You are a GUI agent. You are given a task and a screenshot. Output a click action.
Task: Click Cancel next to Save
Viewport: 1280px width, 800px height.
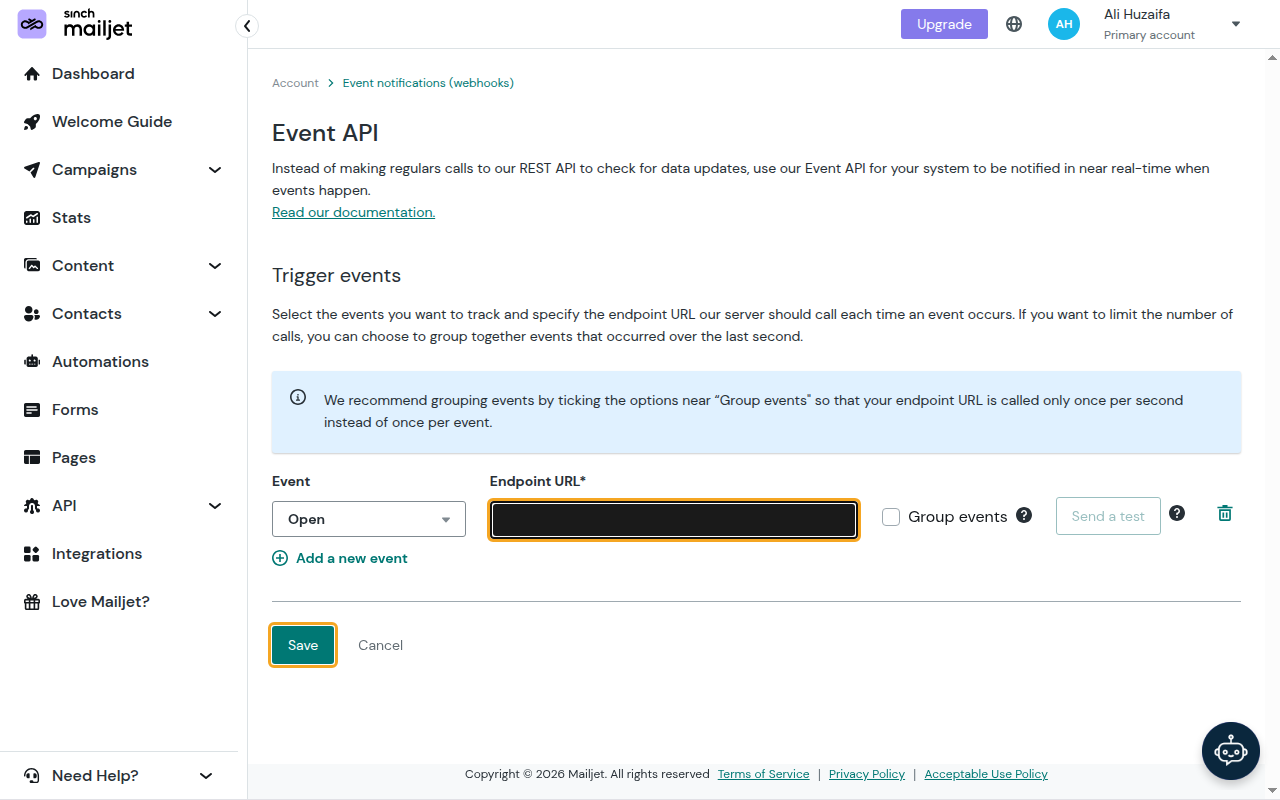380,645
